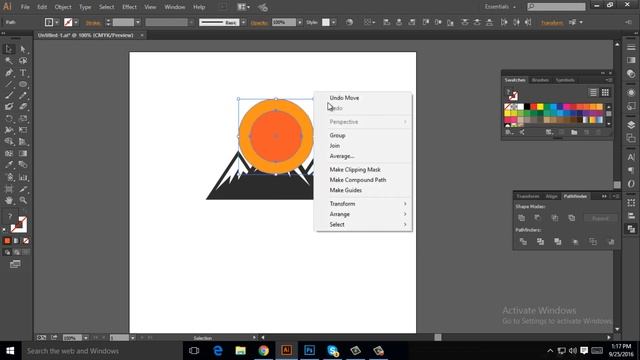640x360 pixels.
Task: Open the Style dropdown
Action: pyautogui.click(x=333, y=22)
